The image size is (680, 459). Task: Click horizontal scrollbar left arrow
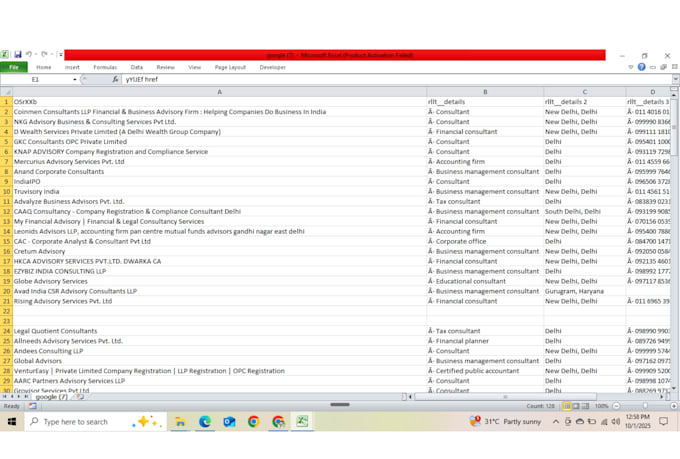click(410, 397)
